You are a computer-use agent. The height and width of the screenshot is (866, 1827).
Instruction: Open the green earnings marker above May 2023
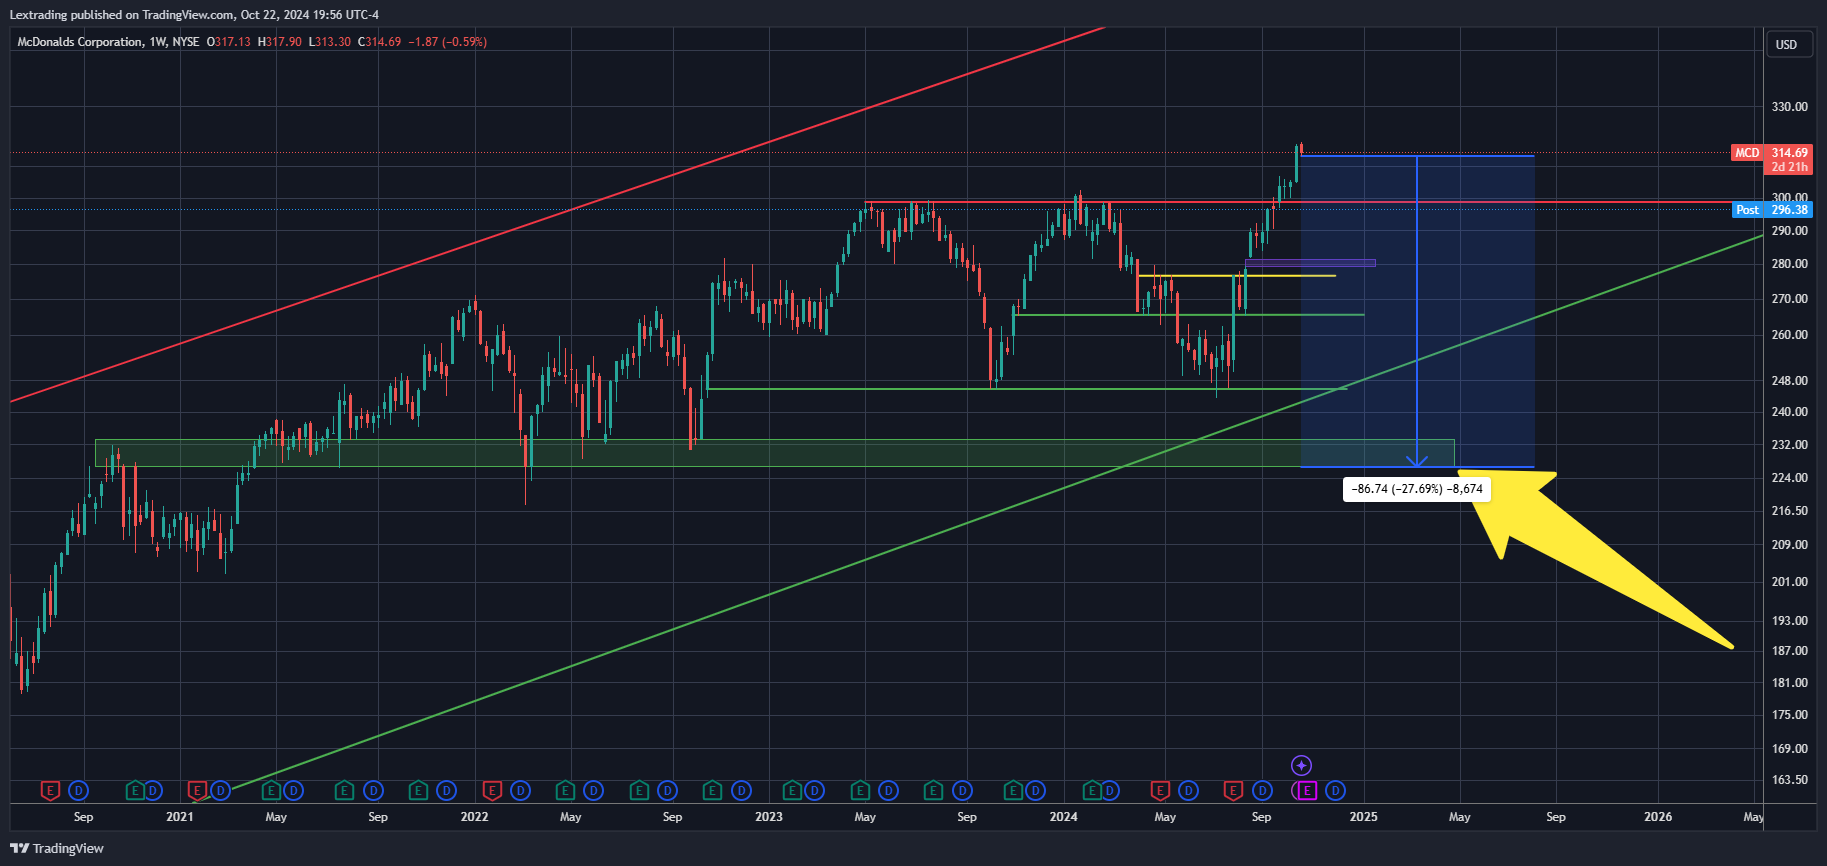(860, 791)
